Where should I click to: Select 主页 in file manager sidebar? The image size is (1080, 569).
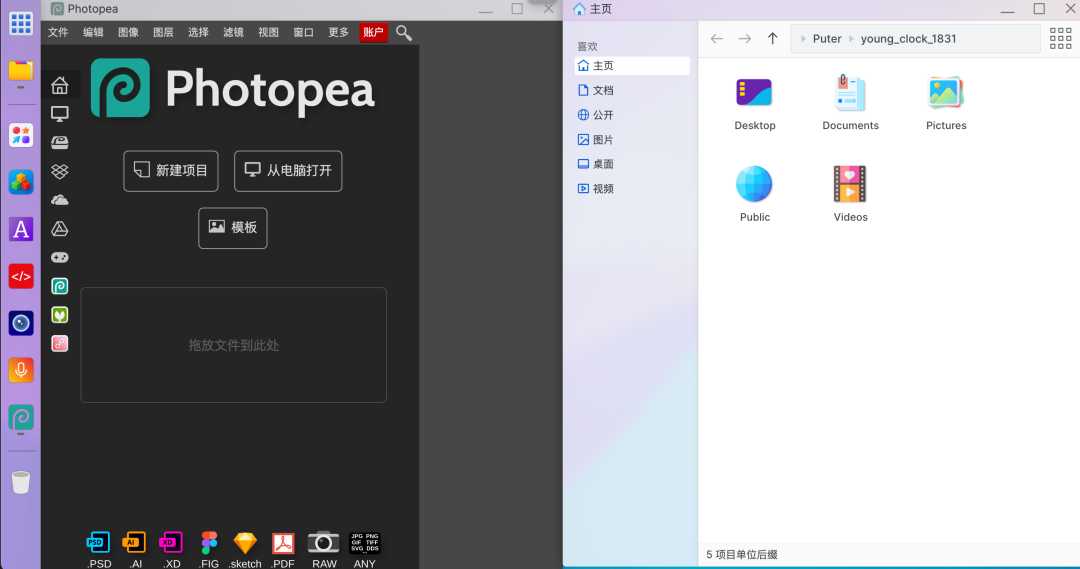632,65
